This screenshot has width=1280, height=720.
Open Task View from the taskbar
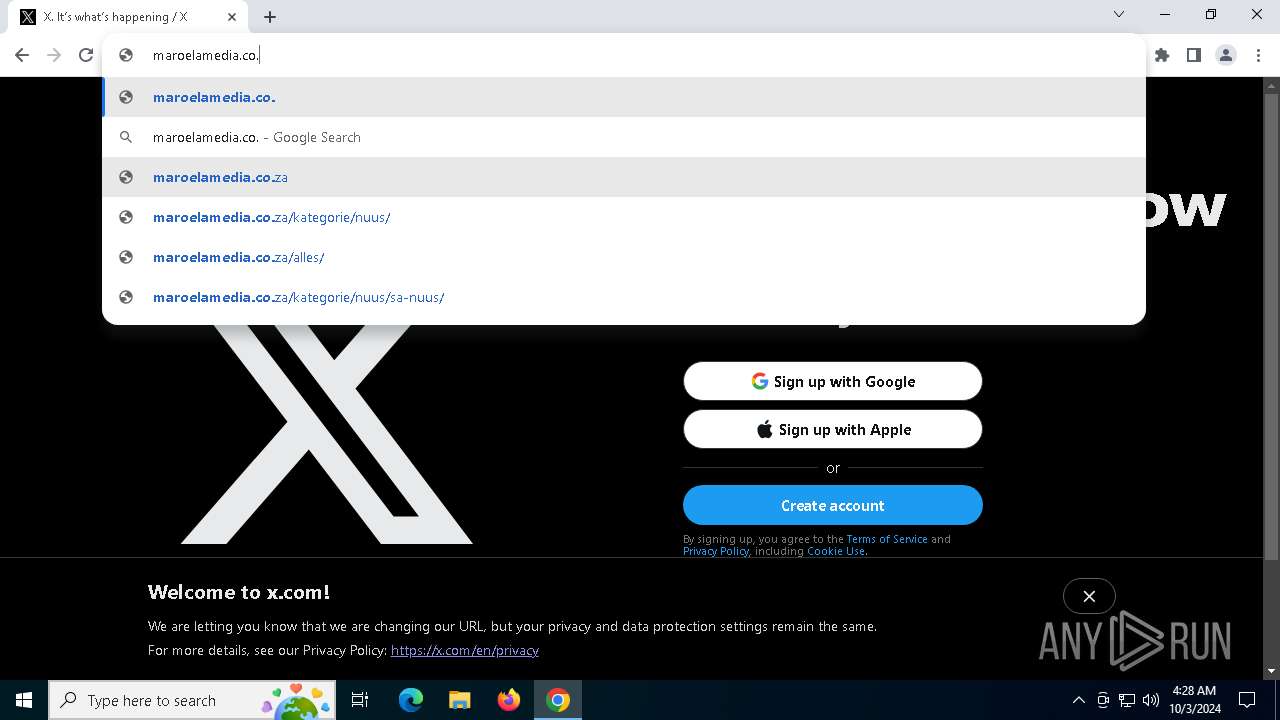[x=360, y=700]
